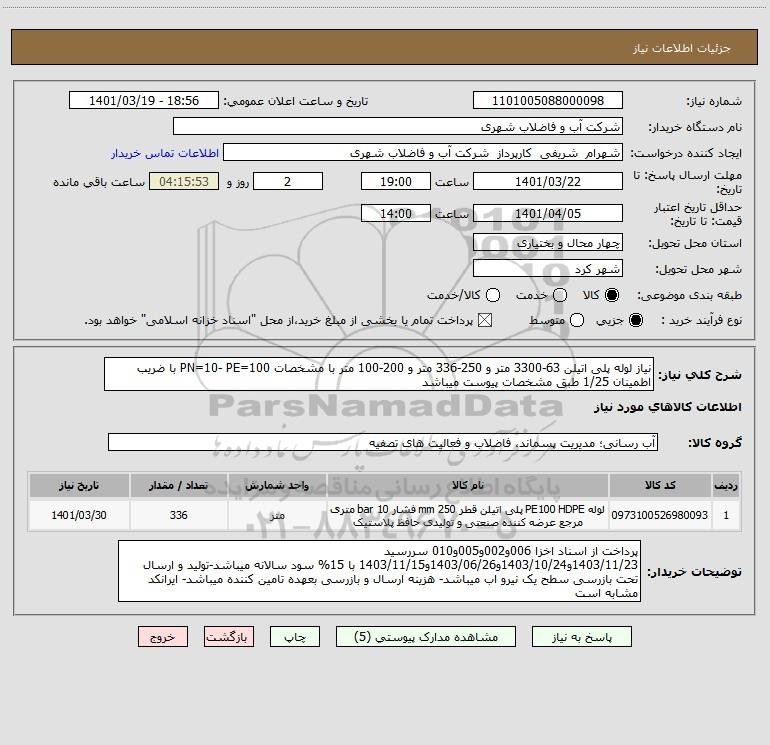Click the remaining days field showing 2
770x745 pixels.
pyautogui.click(x=288, y=181)
